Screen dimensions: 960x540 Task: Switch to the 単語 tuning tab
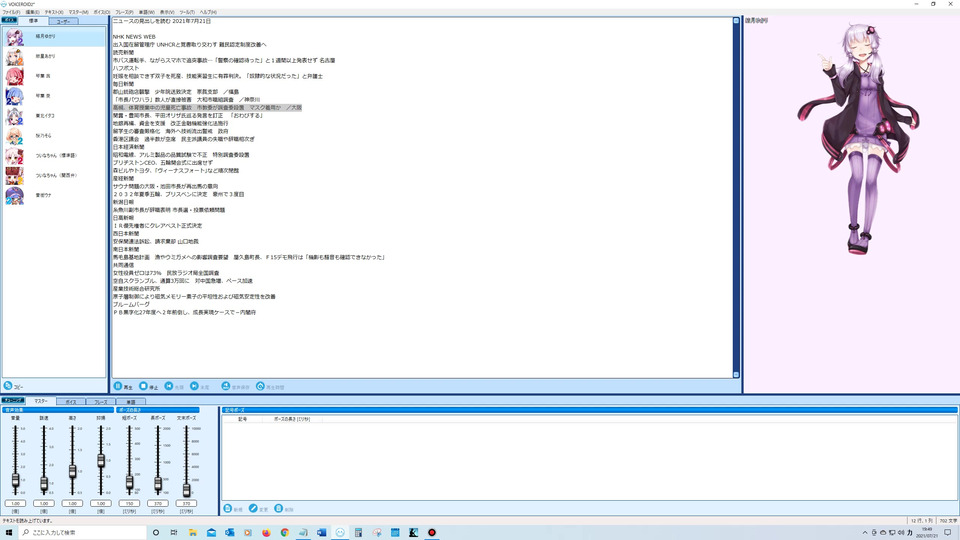coord(130,402)
